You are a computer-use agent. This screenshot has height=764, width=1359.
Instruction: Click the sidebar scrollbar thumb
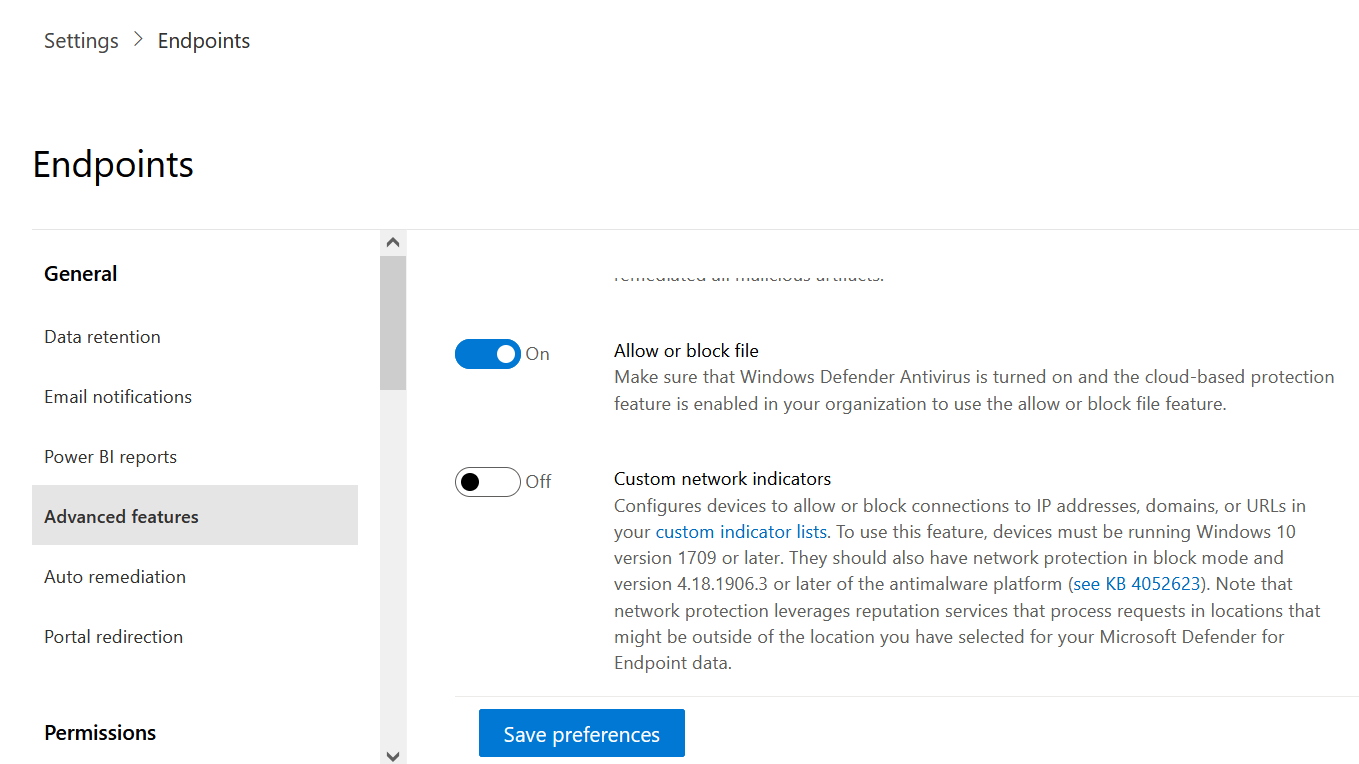click(393, 322)
